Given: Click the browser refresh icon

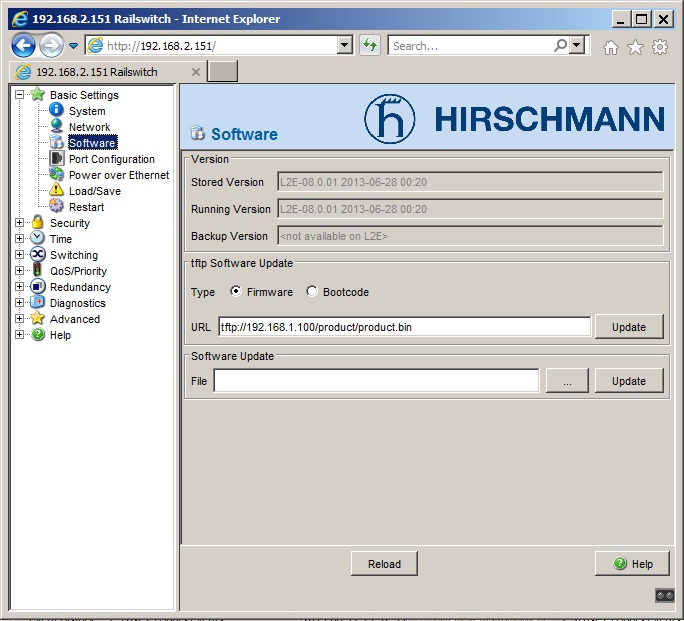Looking at the screenshot, I should (x=370, y=45).
